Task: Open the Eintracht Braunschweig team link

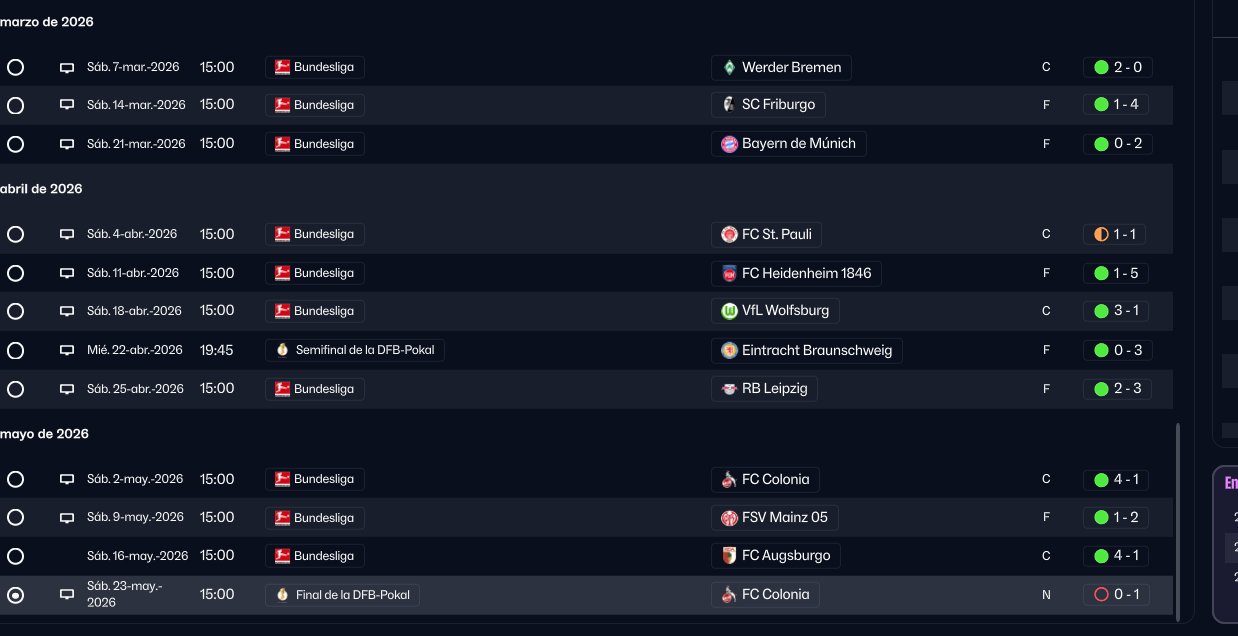Action: [816, 350]
